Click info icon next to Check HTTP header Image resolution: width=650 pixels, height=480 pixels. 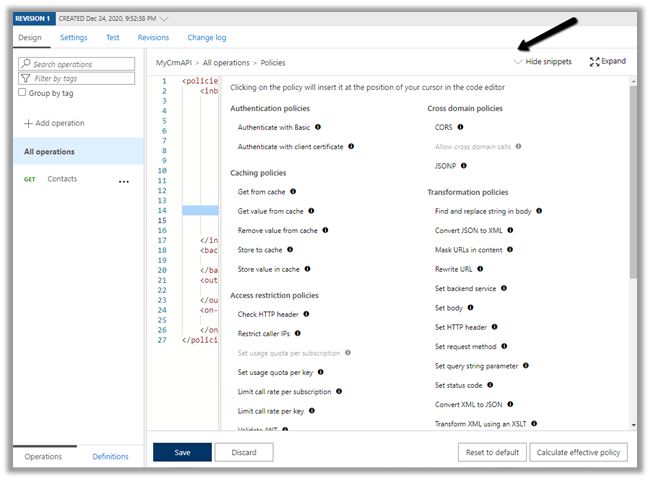[x=306, y=314]
